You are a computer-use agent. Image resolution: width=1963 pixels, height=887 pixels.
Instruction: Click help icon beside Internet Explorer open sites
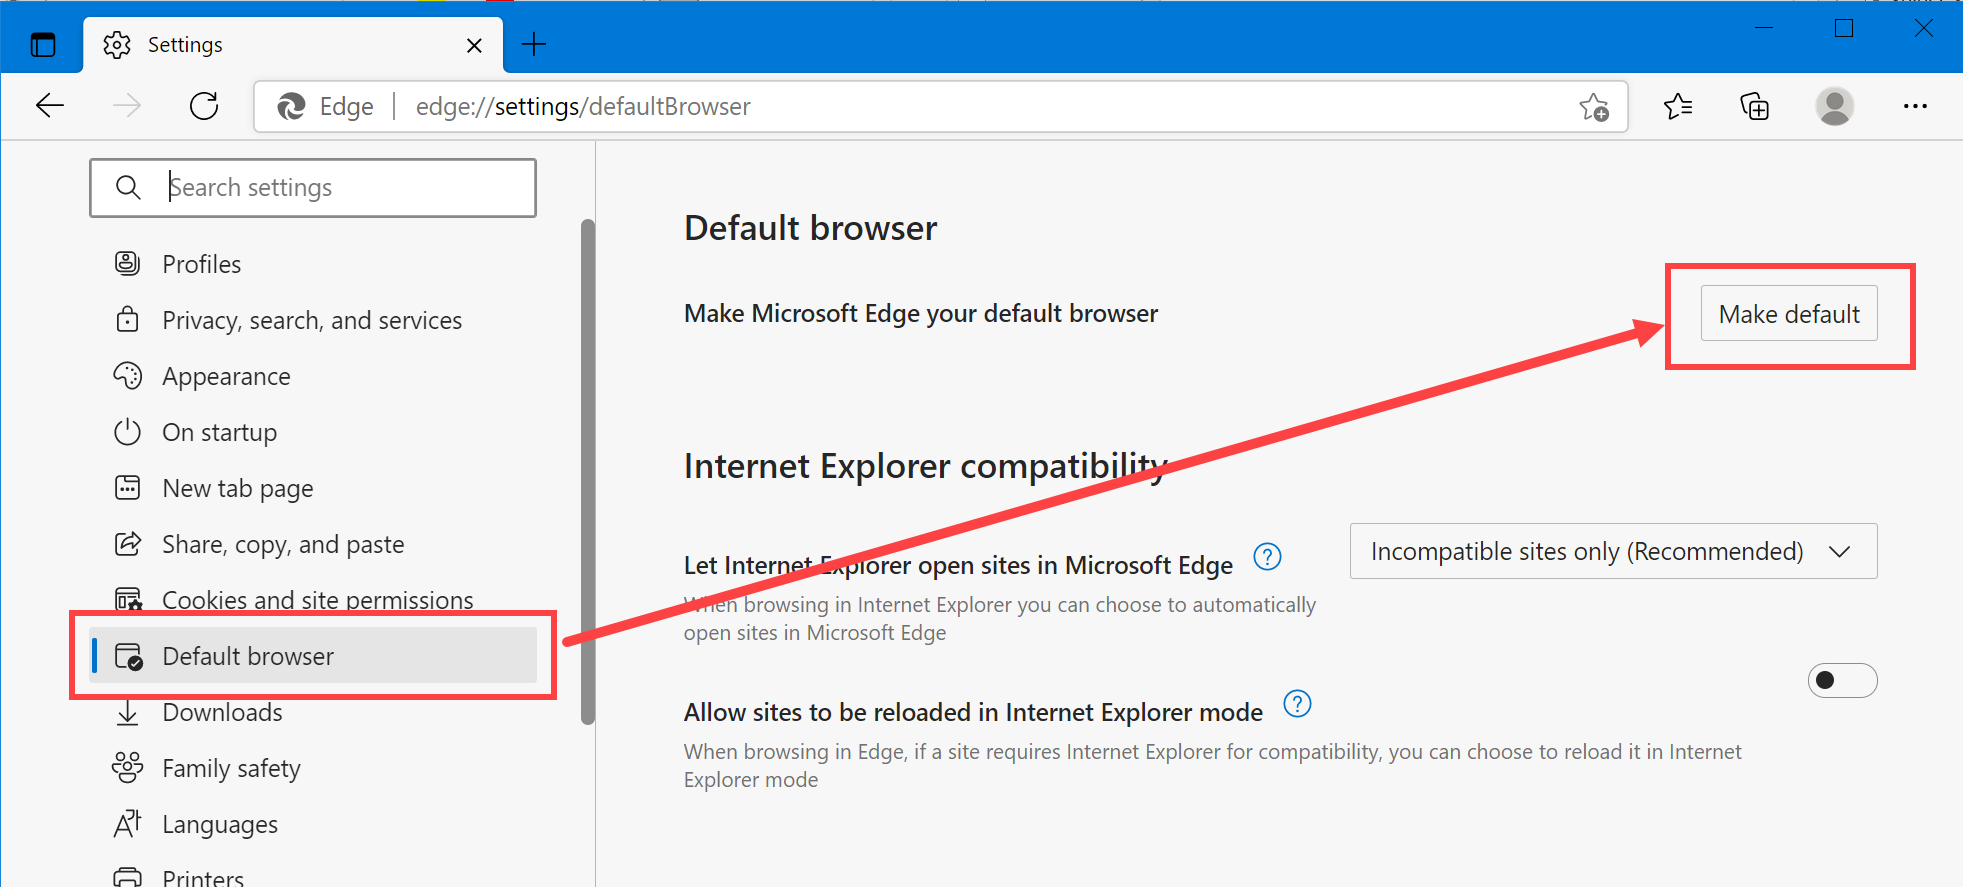1267,557
